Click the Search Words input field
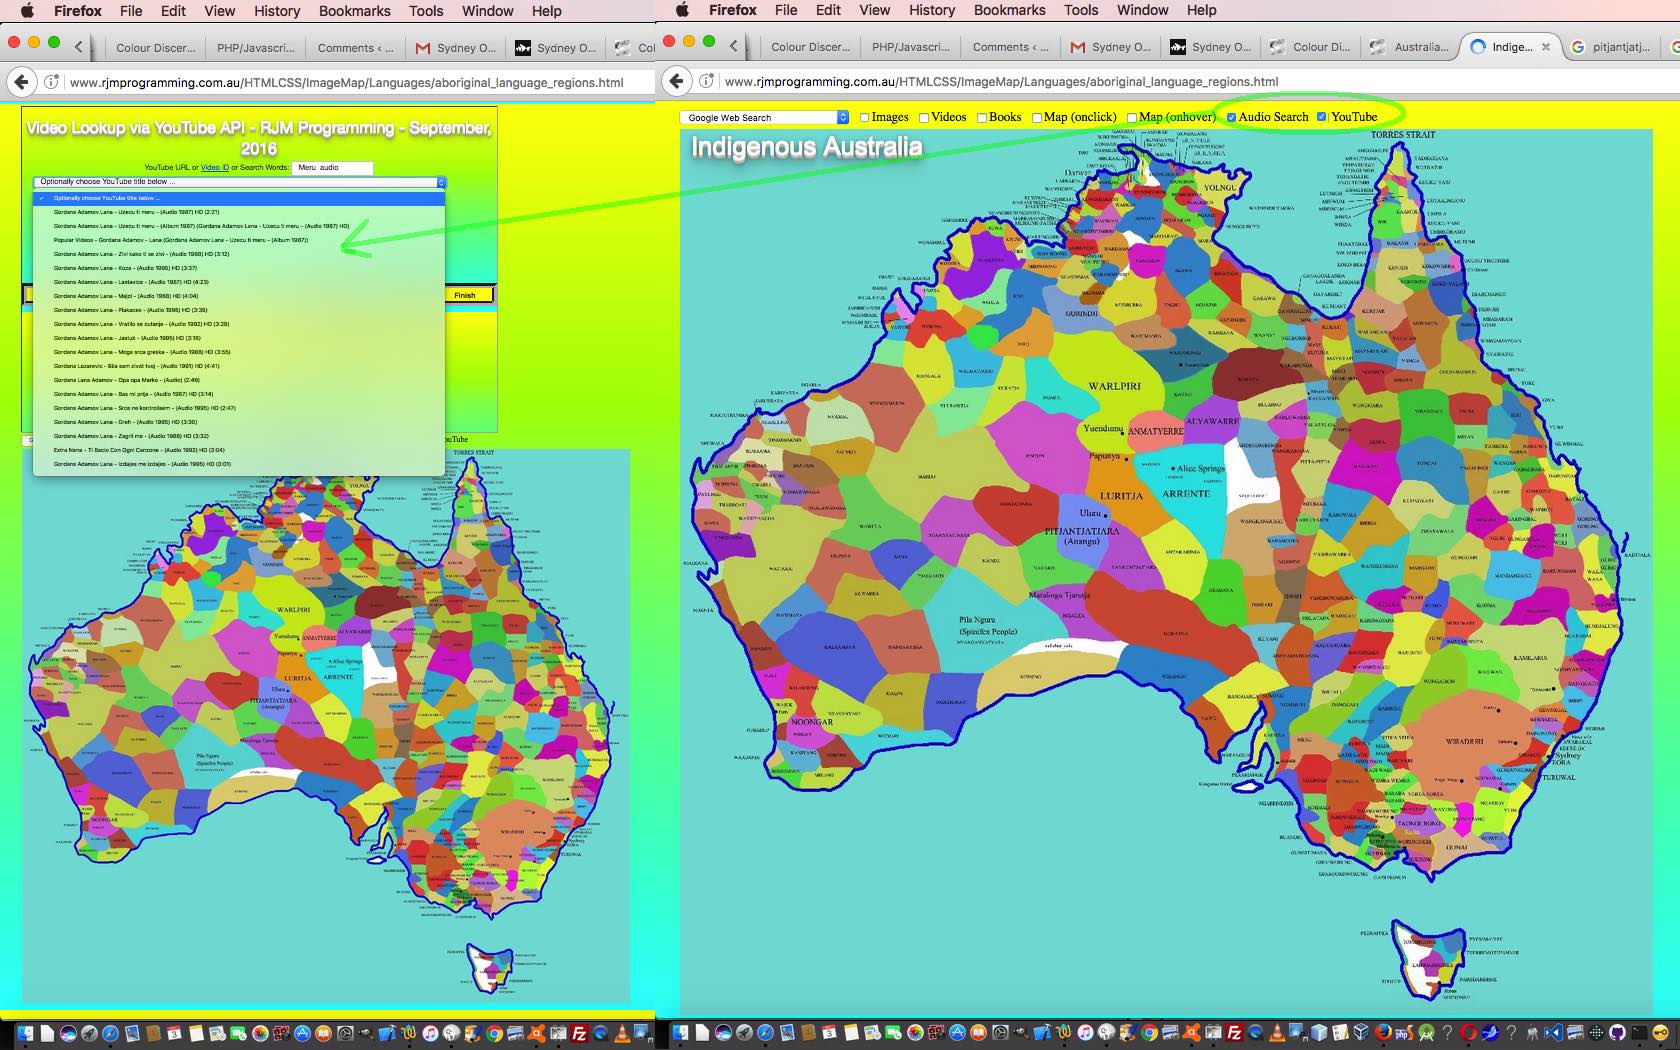Screen dimensions: 1680x1050 (x=332, y=168)
